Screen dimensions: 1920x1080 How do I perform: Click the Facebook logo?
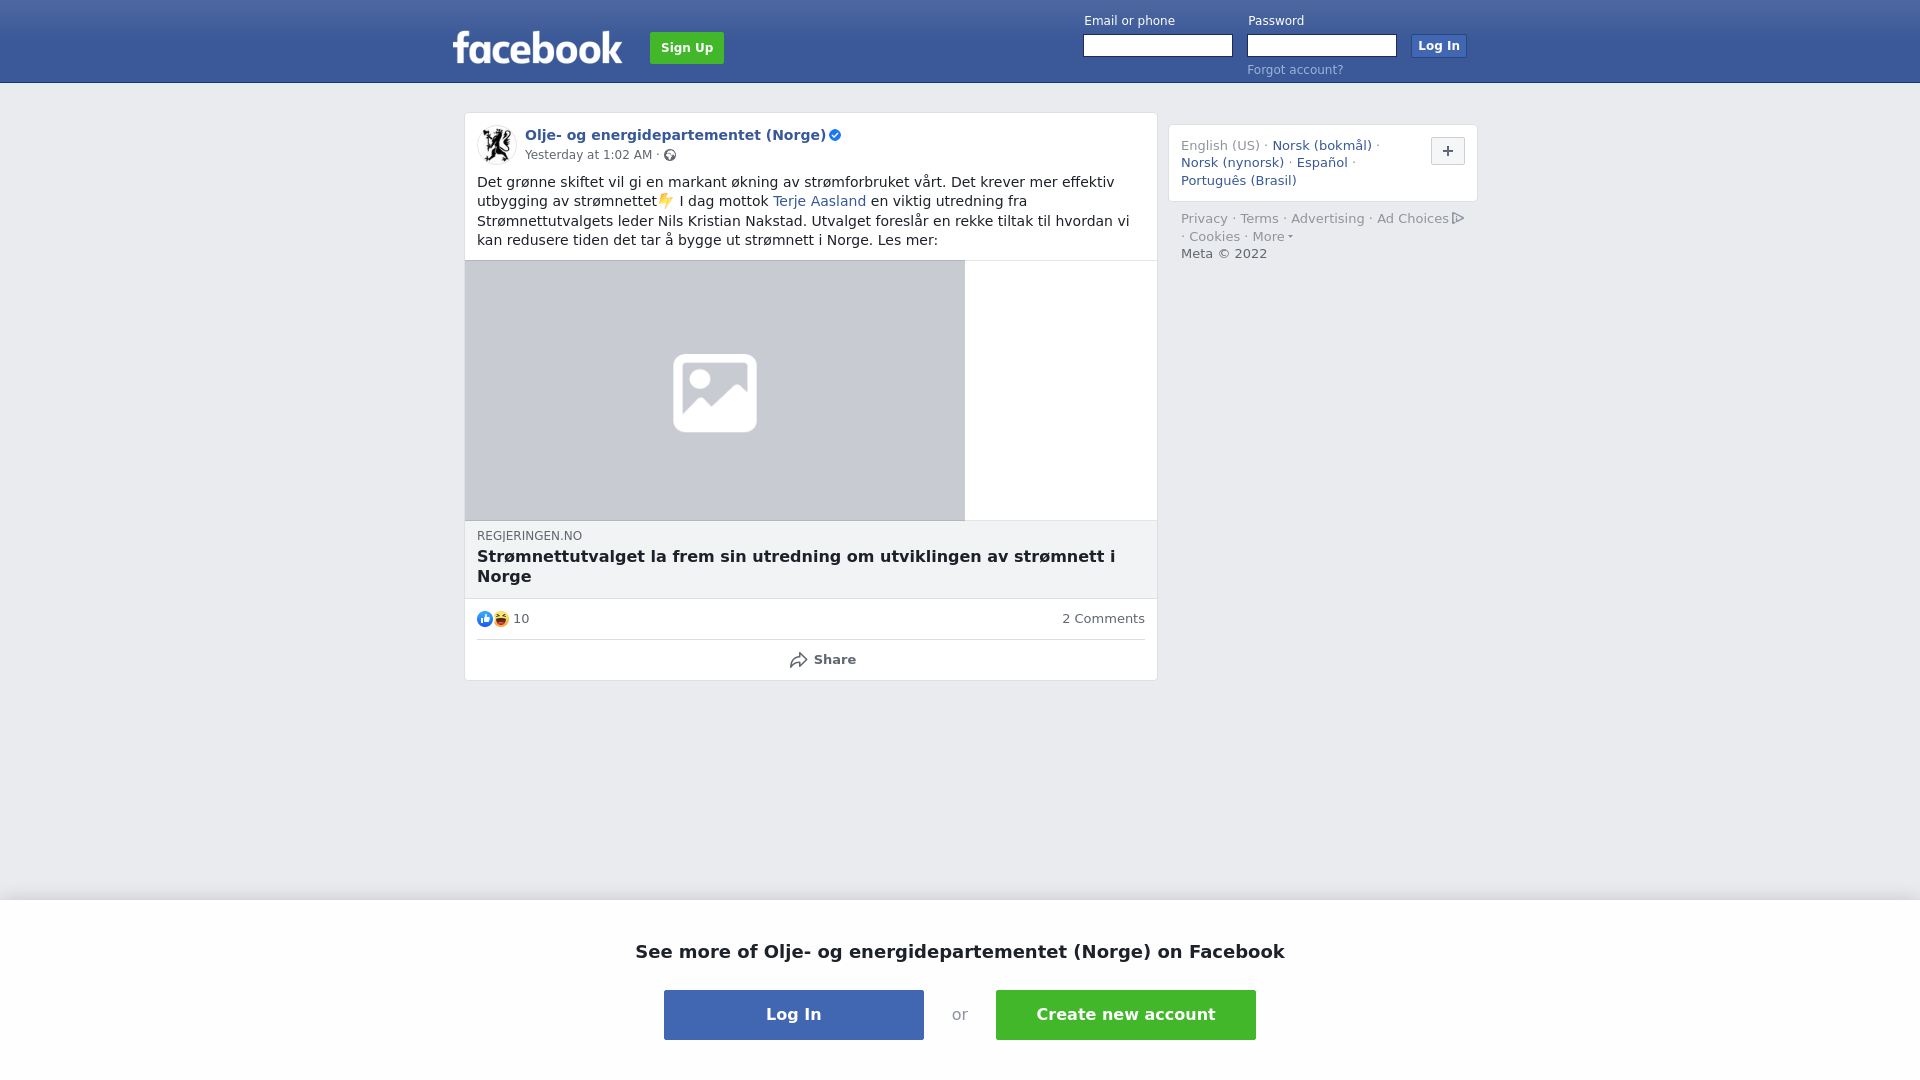pyautogui.click(x=537, y=48)
